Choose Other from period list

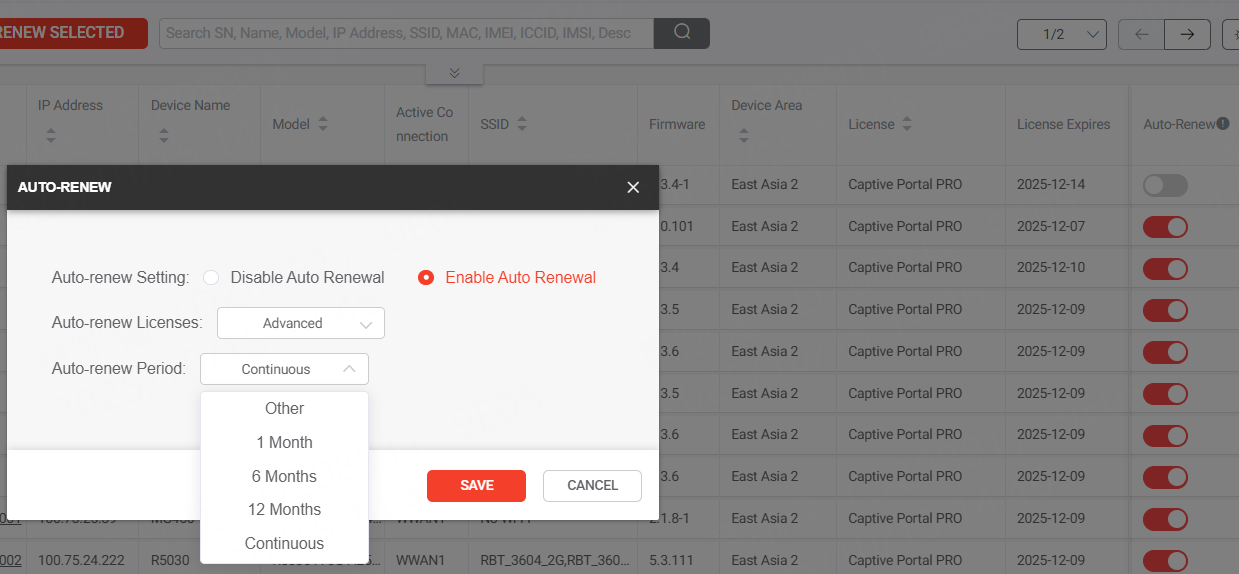coord(284,408)
